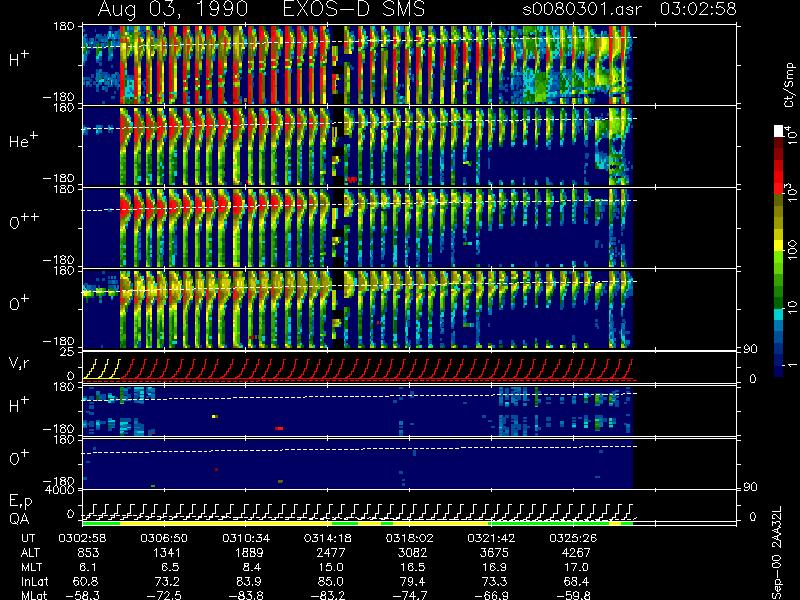Click the InLat value "73.2"

[x=167, y=582]
